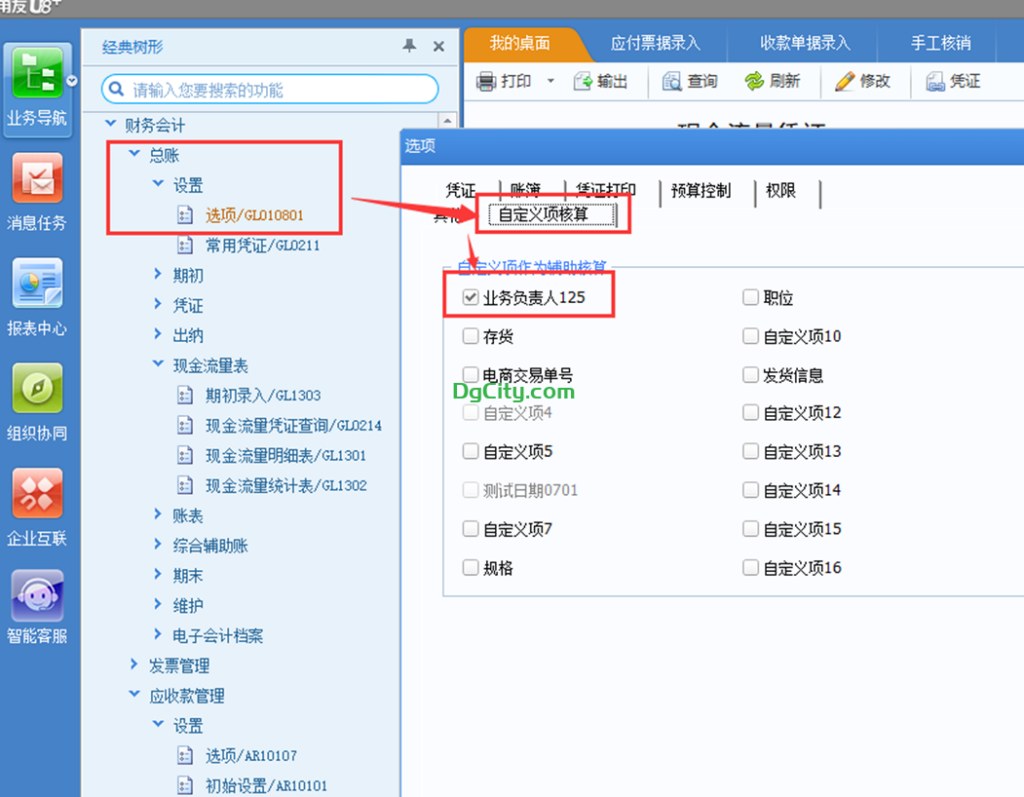Check the 发货信息 checkbox
This screenshot has width=1024, height=797.
click(x=751, y=376)
